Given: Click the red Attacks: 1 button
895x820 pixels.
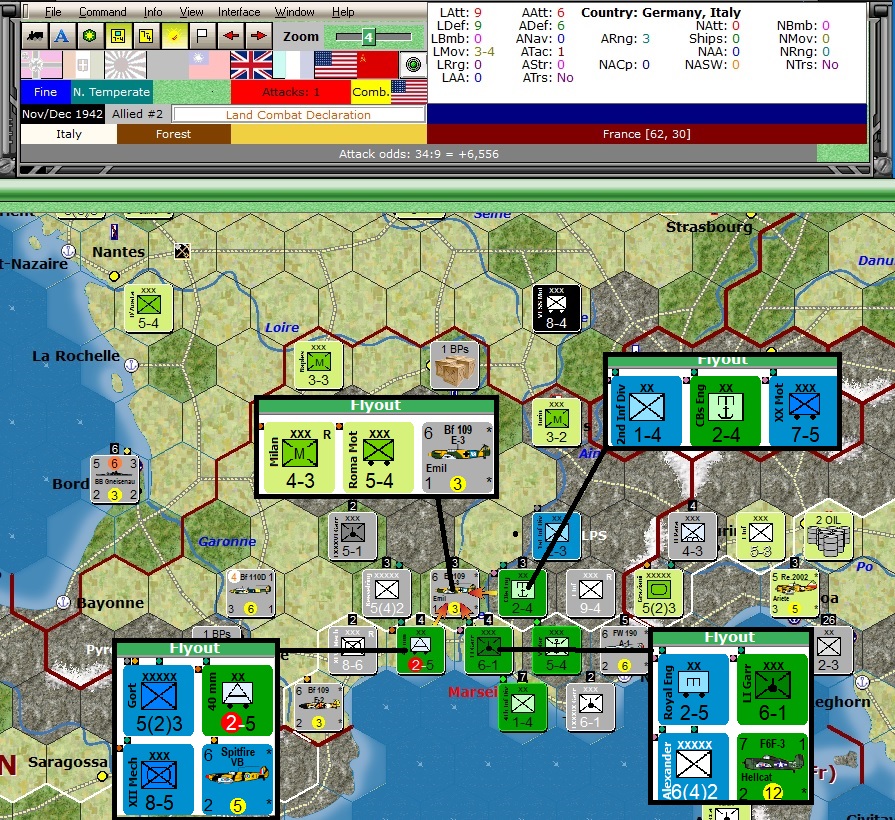Looking at the screenshot, I should 291,92.
